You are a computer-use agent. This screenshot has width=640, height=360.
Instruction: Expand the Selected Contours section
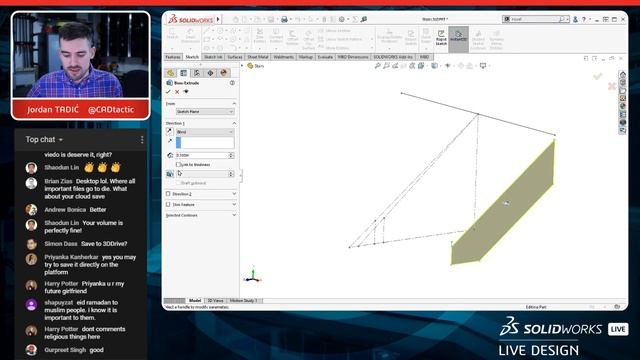coord(234,215)
